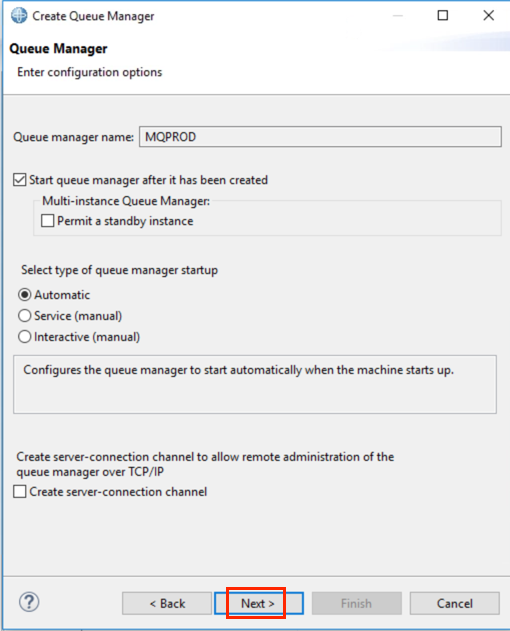Viewport: 510px width, 631px height.
Task: Cancel the queue manager wizard
Action: (x=455, y=603)
